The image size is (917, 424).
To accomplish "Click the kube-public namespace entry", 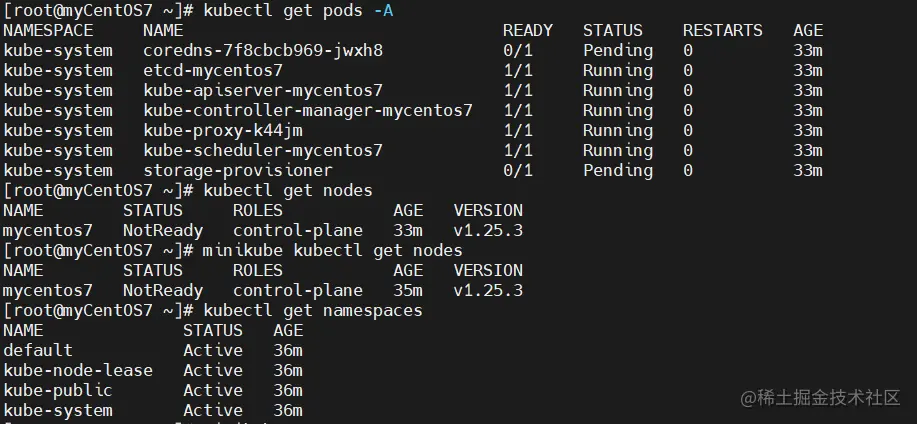I will pos(57,390).
